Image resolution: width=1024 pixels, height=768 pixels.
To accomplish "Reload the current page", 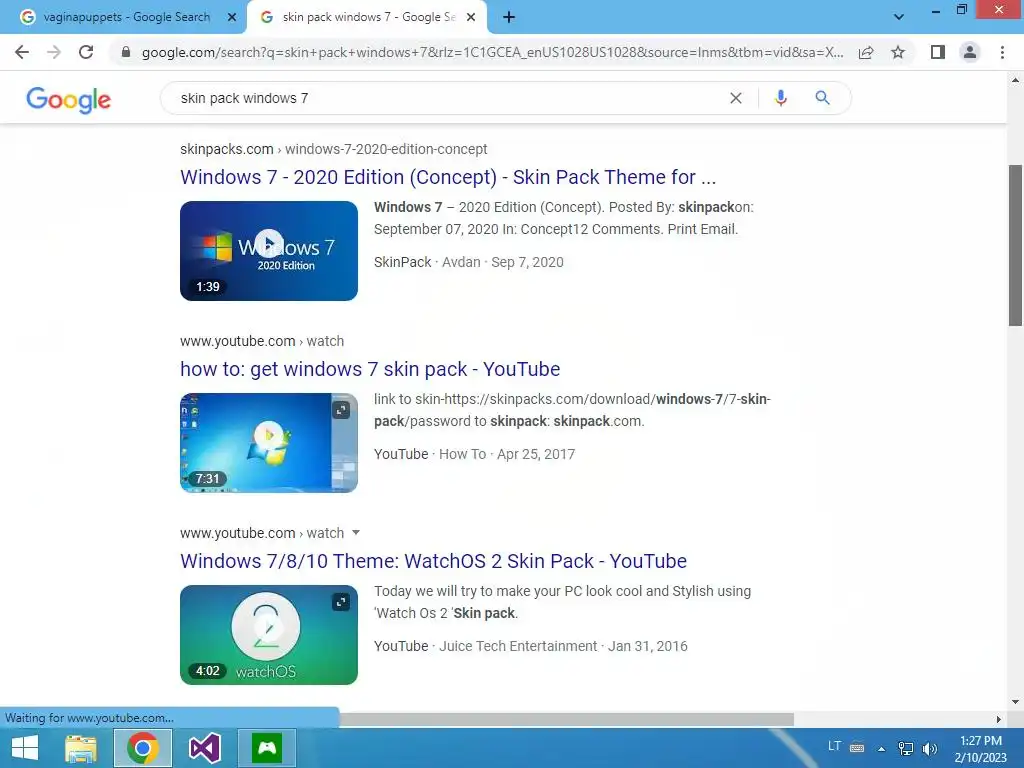I will tap(86, 52).
